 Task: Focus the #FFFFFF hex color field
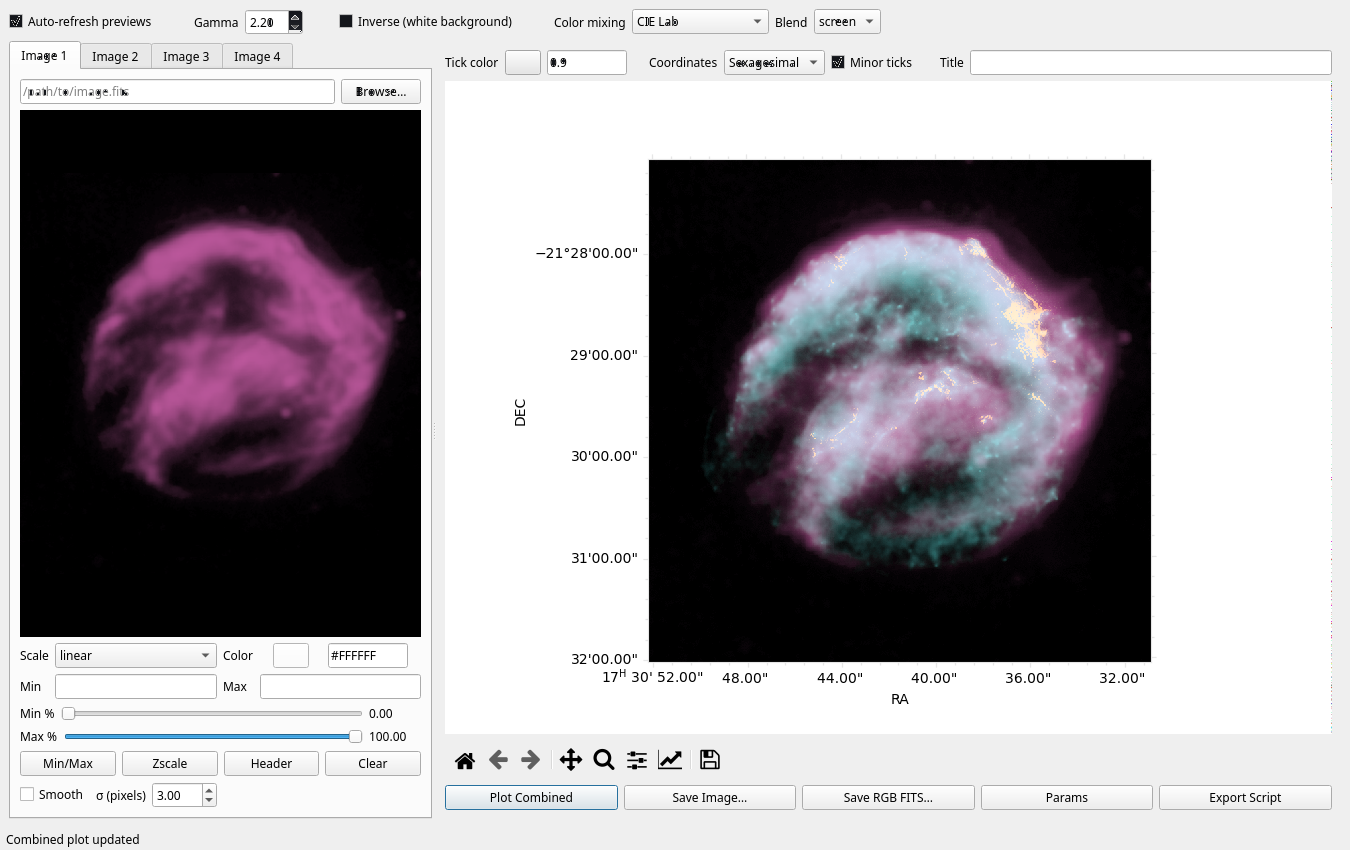(368, 655)
